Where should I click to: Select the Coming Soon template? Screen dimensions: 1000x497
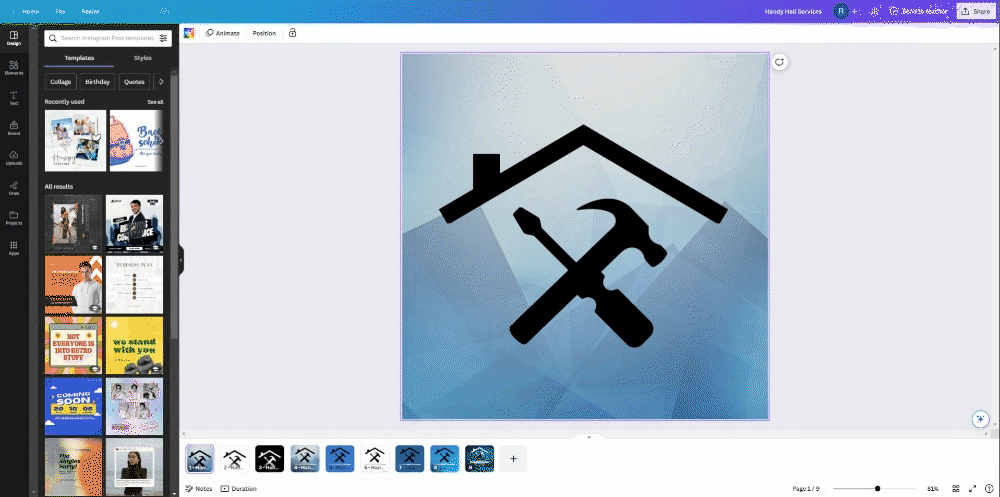pos(73,406)
